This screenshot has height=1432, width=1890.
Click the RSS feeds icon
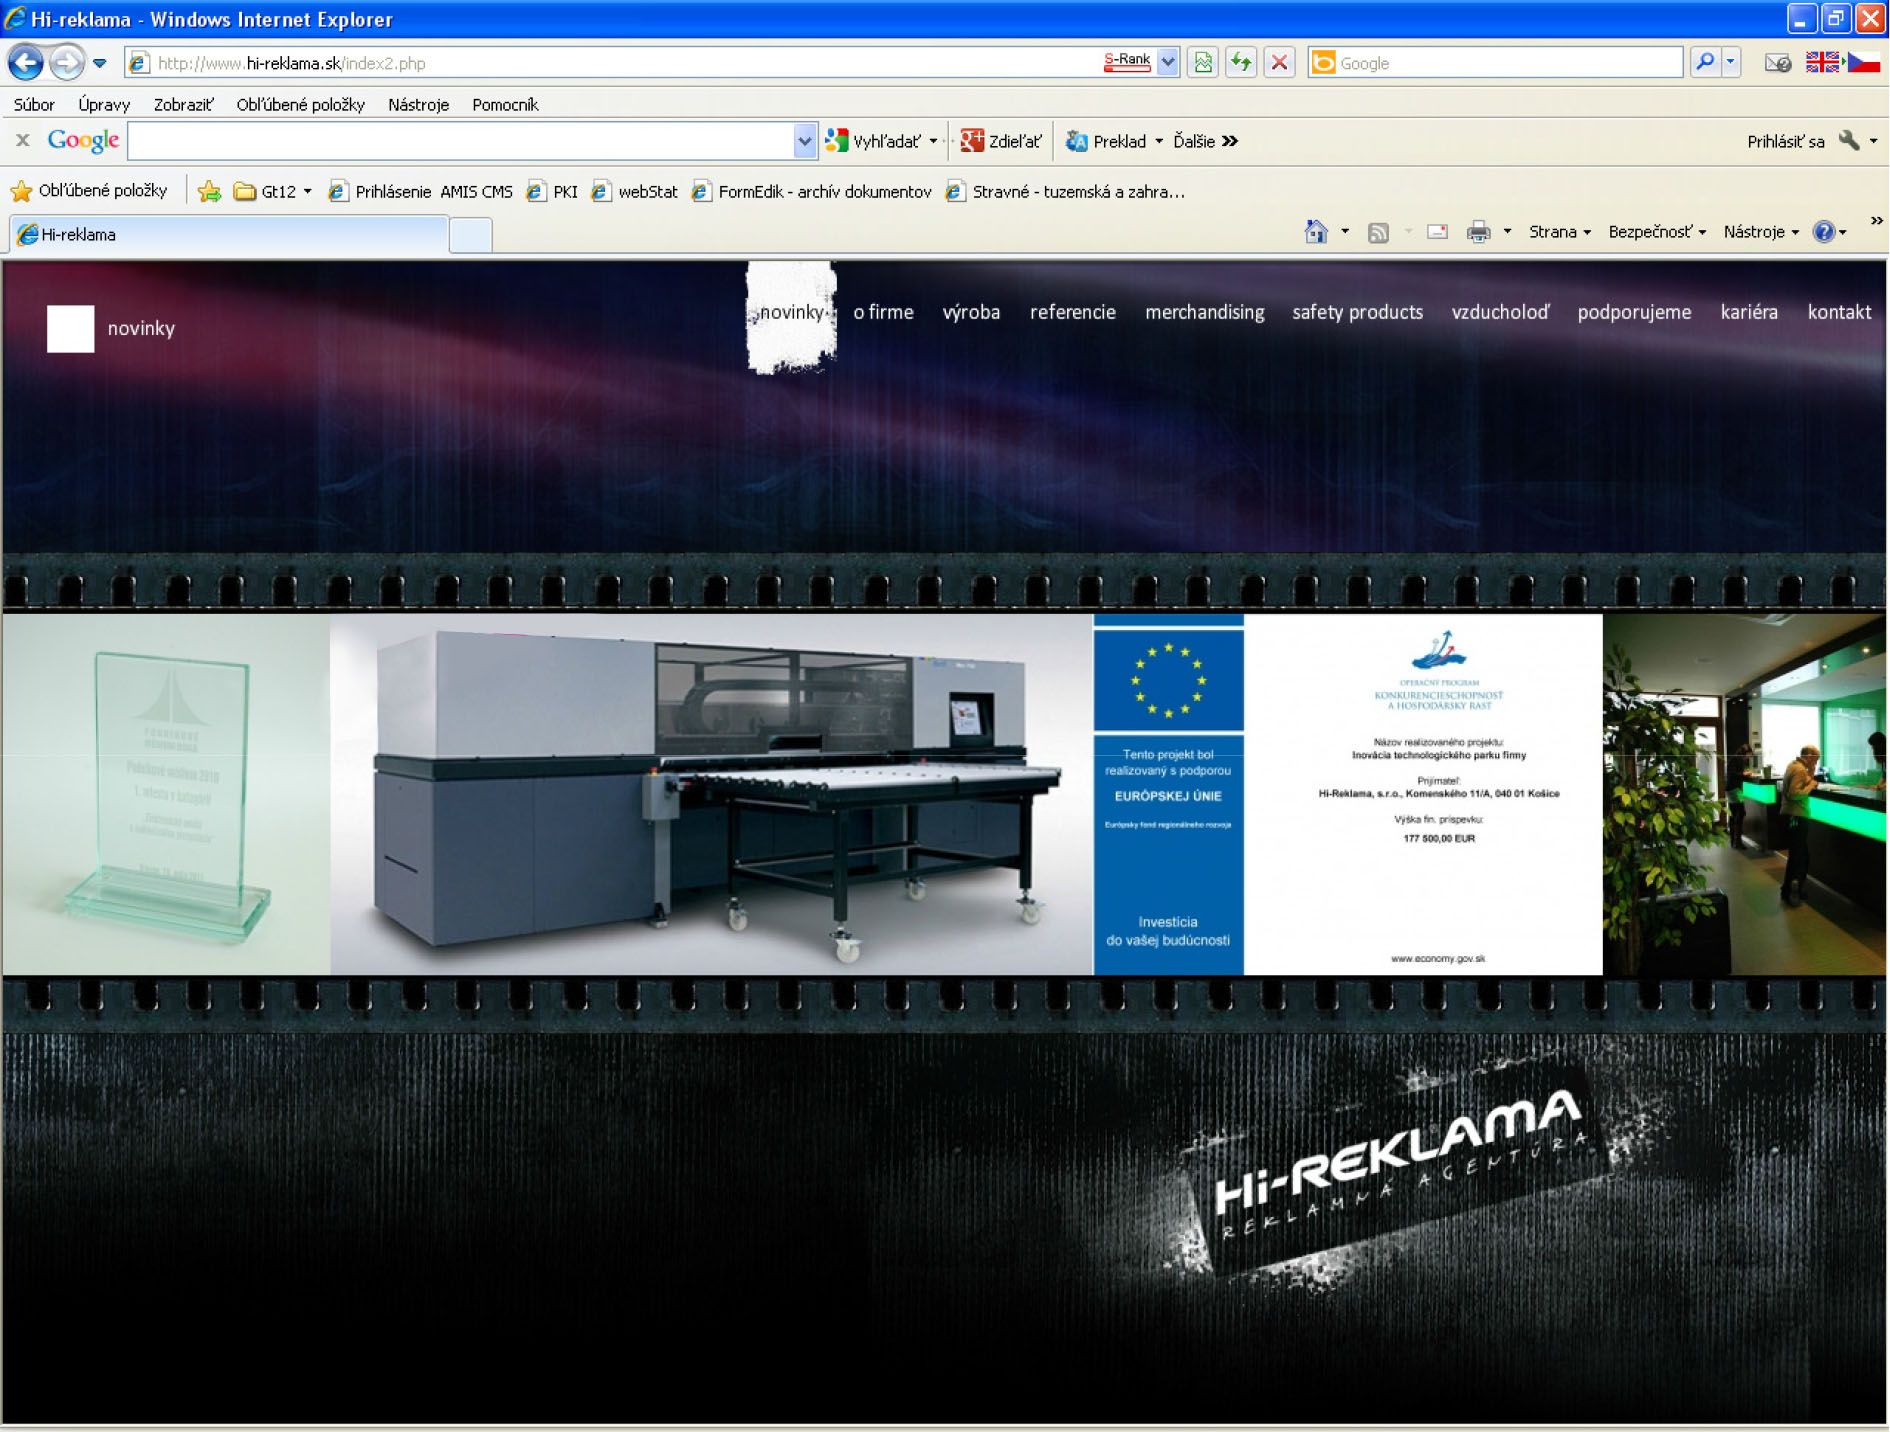pyautogui.click(x=1378, y=232)
